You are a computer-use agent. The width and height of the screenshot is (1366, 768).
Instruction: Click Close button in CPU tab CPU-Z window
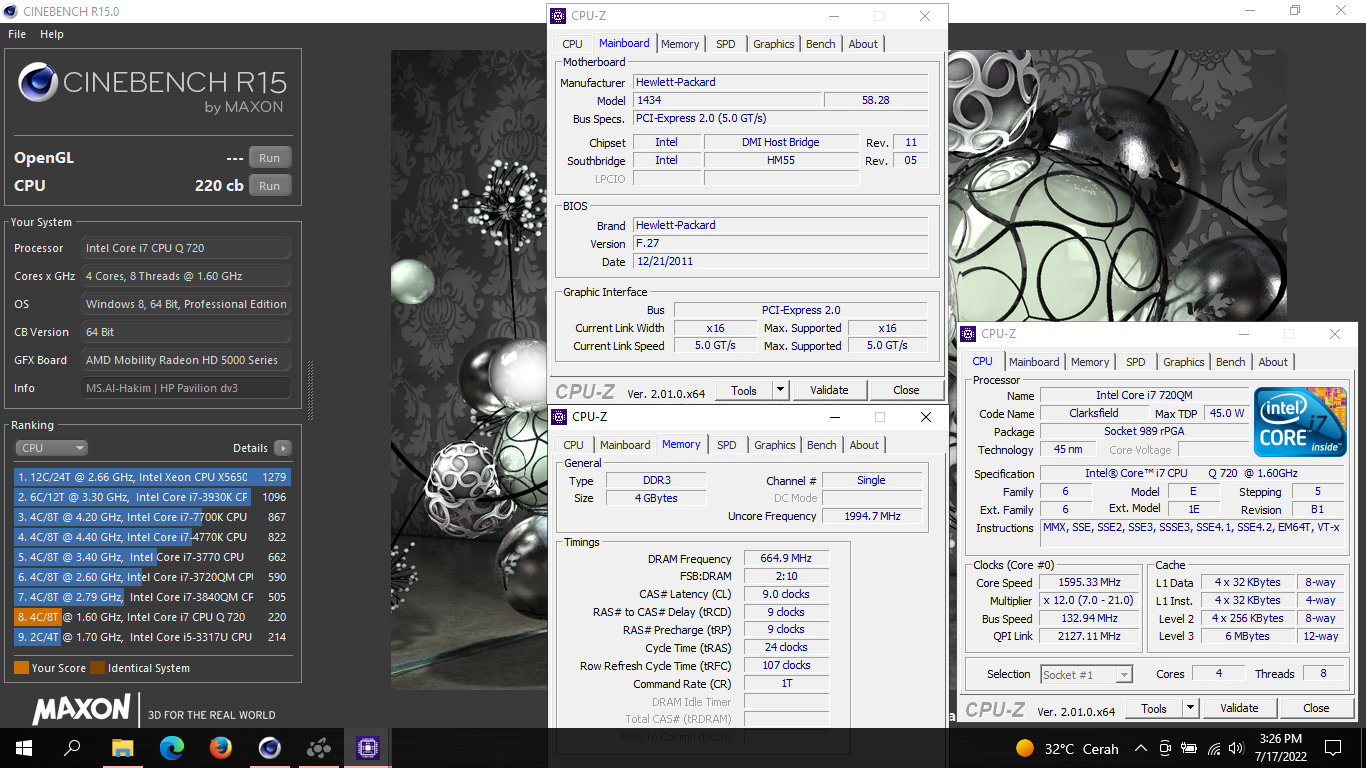[1316, 708]
